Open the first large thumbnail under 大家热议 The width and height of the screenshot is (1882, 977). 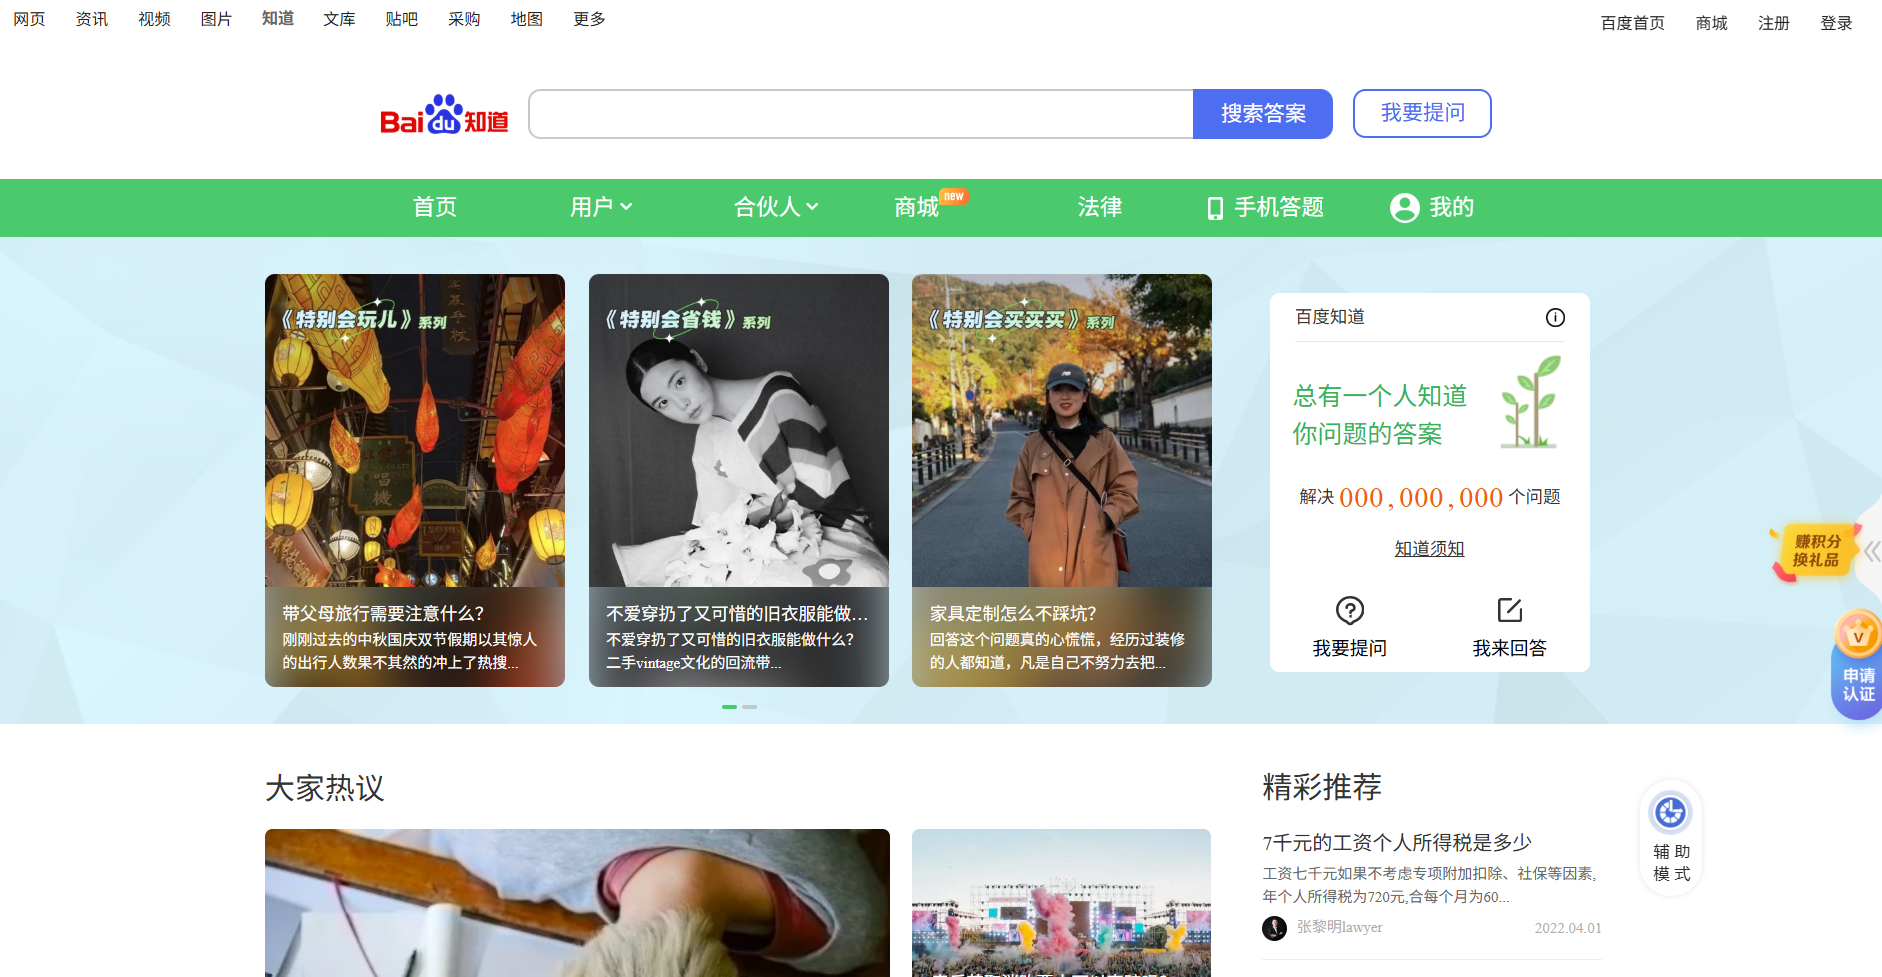coord(577,903)
